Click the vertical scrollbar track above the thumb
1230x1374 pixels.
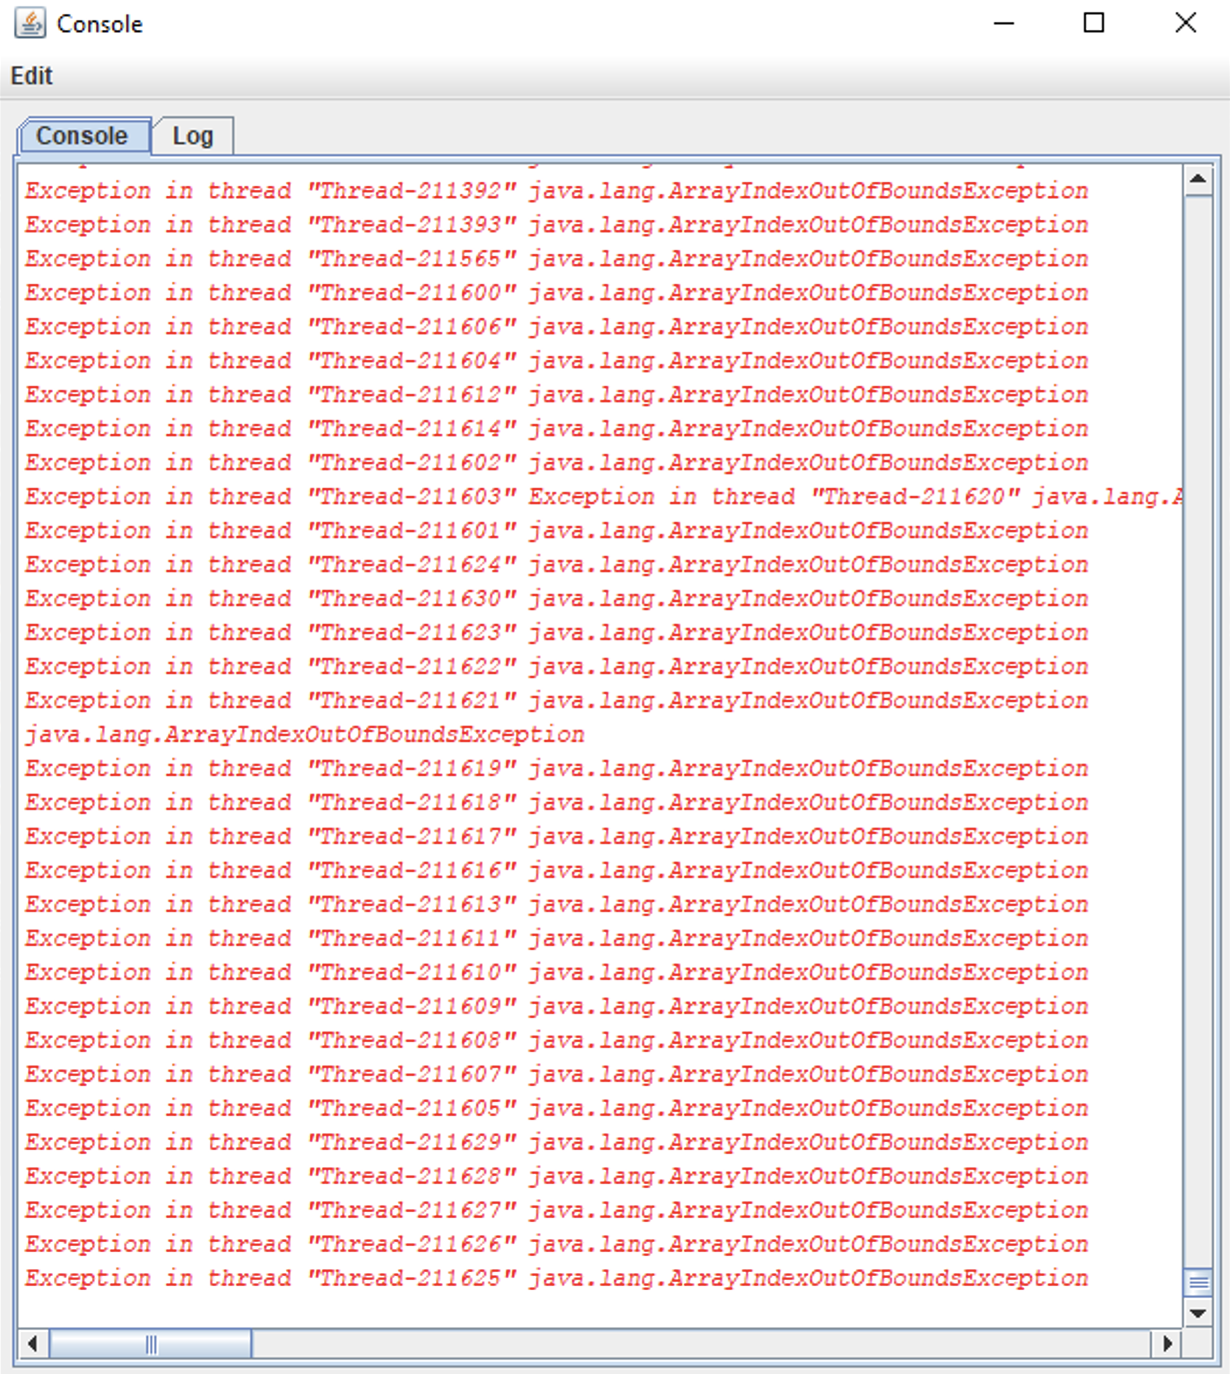(x=1198, y=700)
